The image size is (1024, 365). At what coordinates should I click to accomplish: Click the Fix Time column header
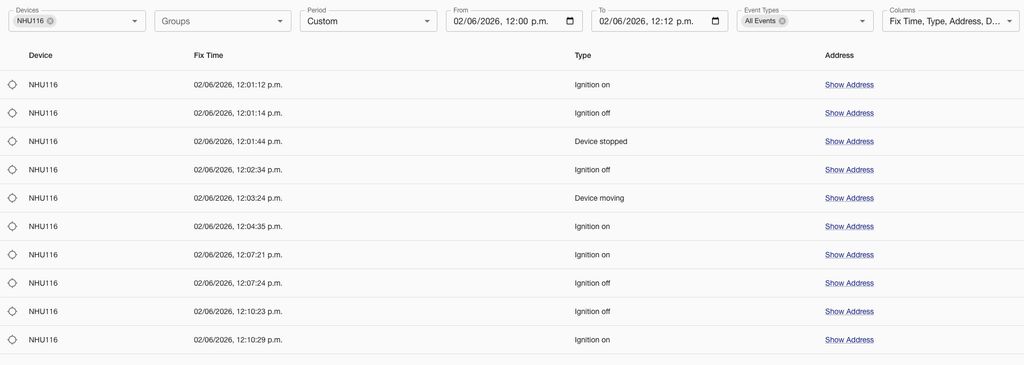(208, 56)
